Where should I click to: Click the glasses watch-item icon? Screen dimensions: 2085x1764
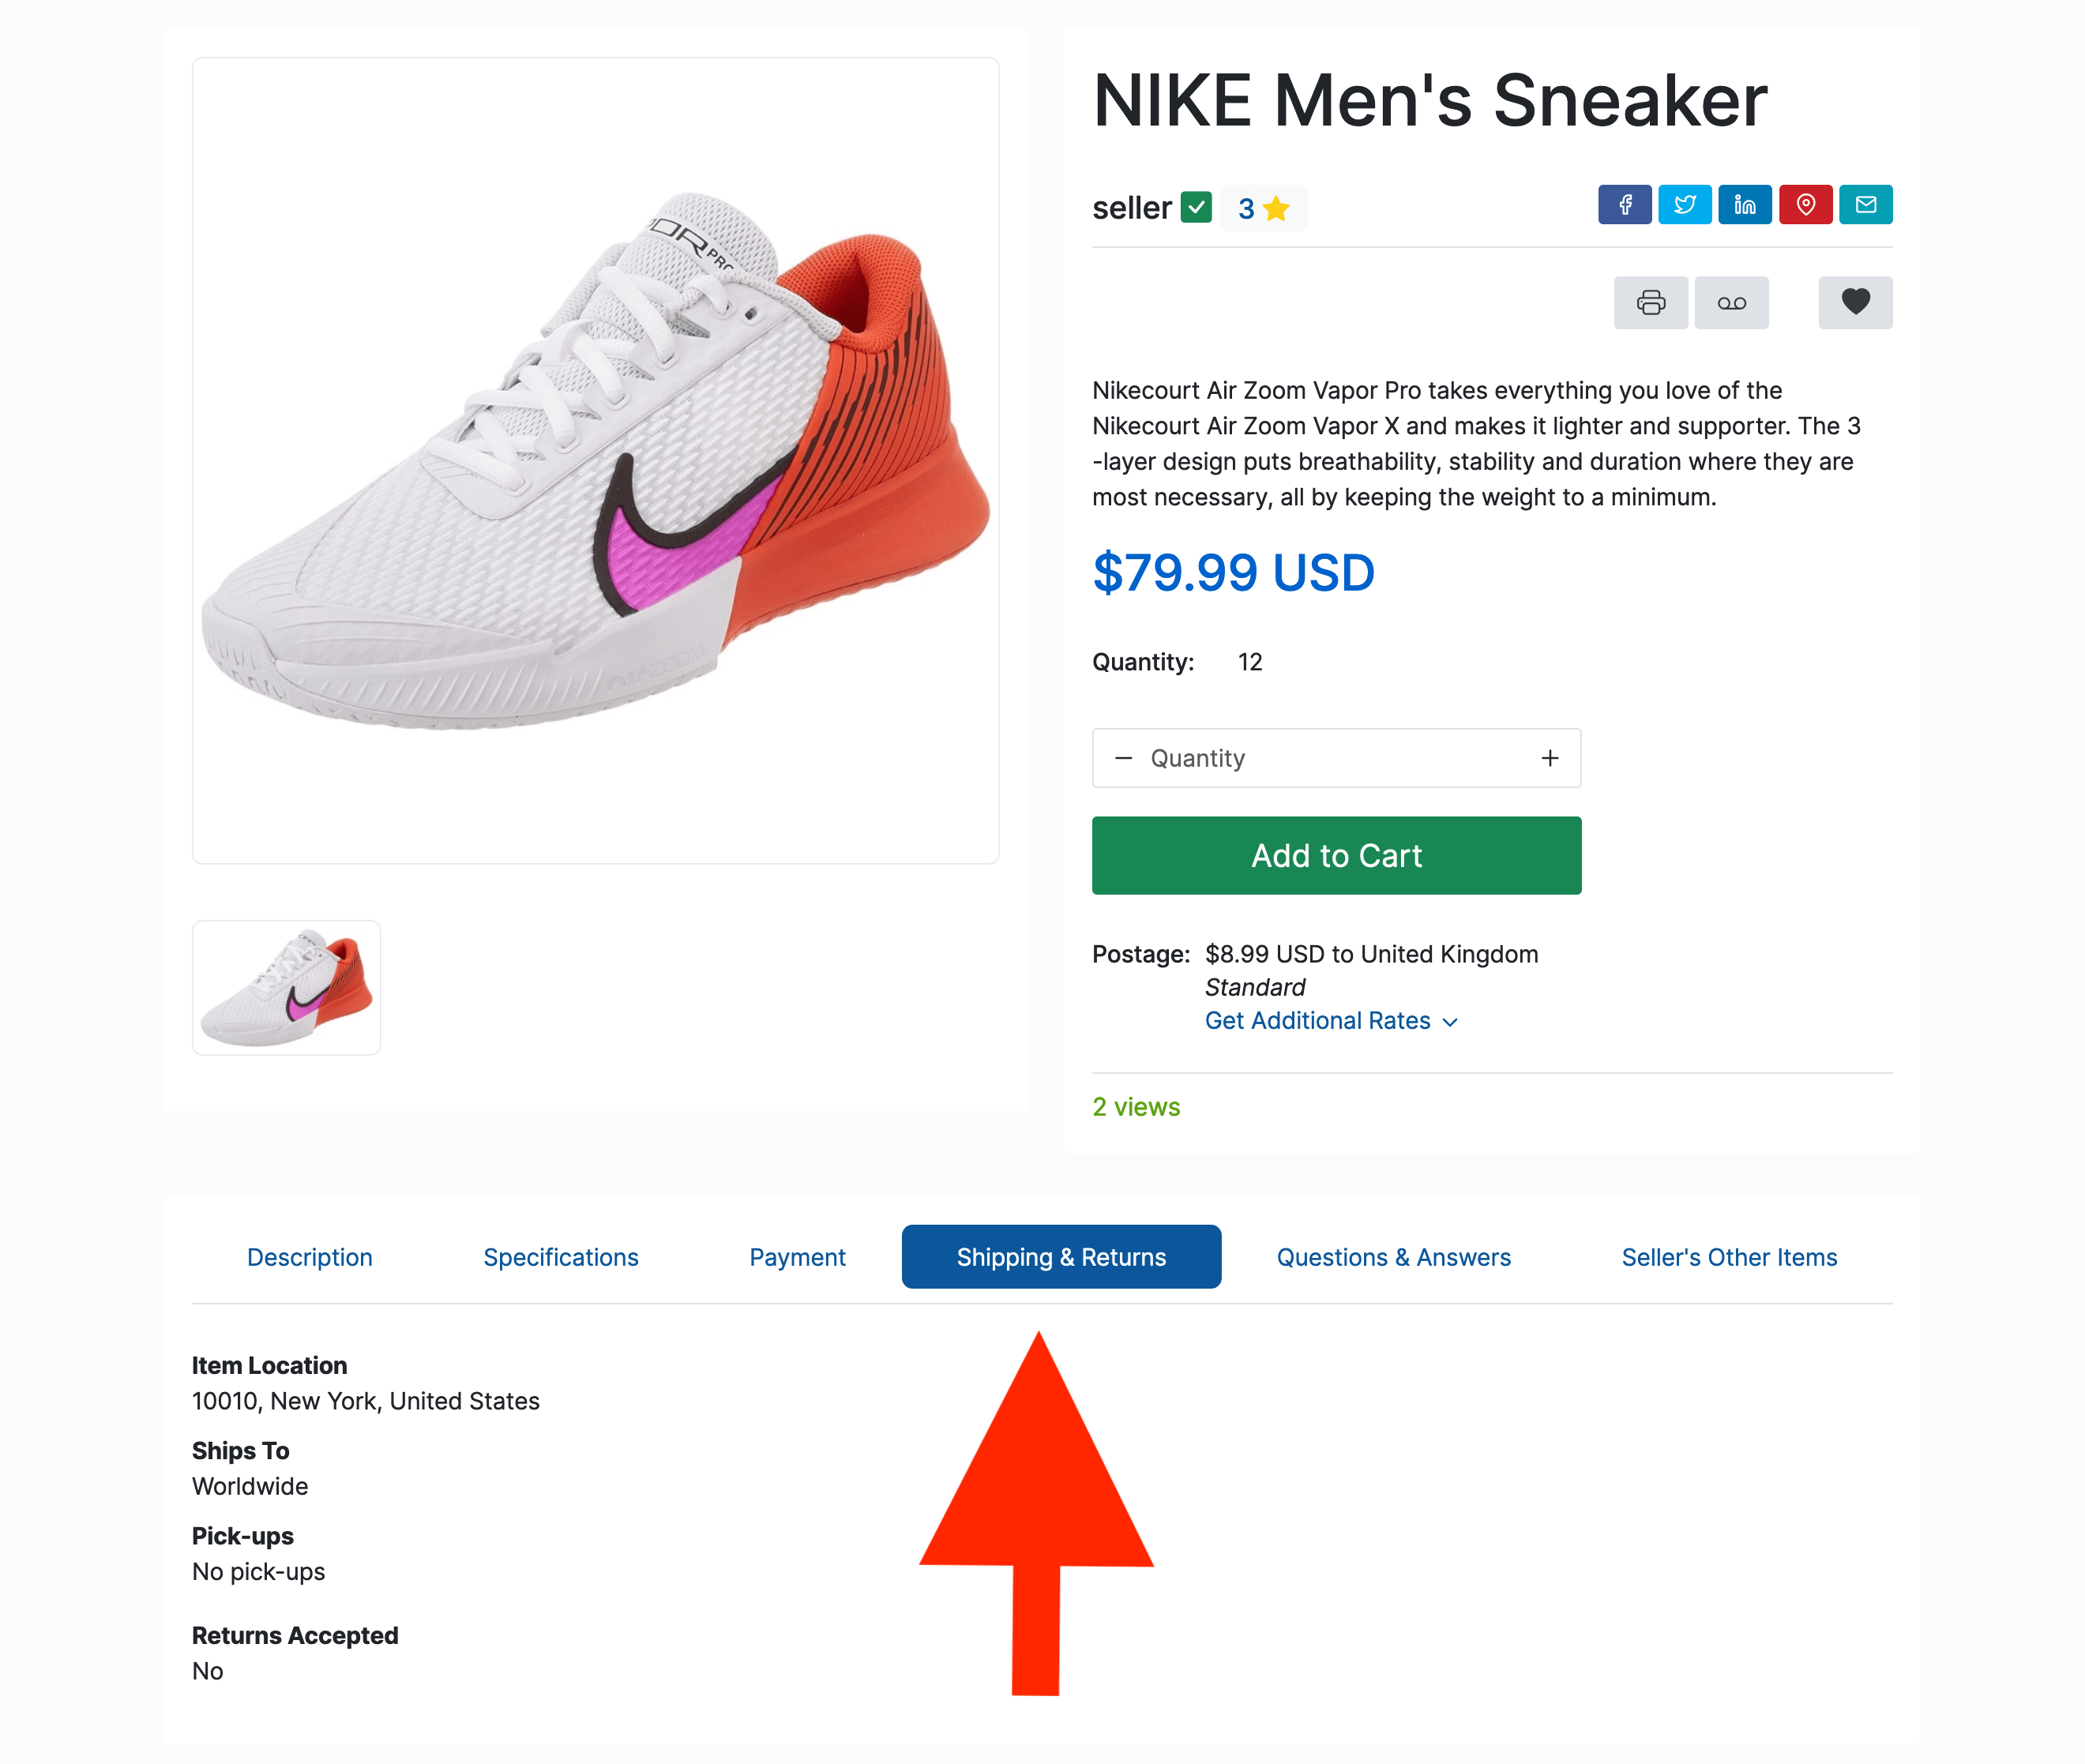pos(1731,302)
